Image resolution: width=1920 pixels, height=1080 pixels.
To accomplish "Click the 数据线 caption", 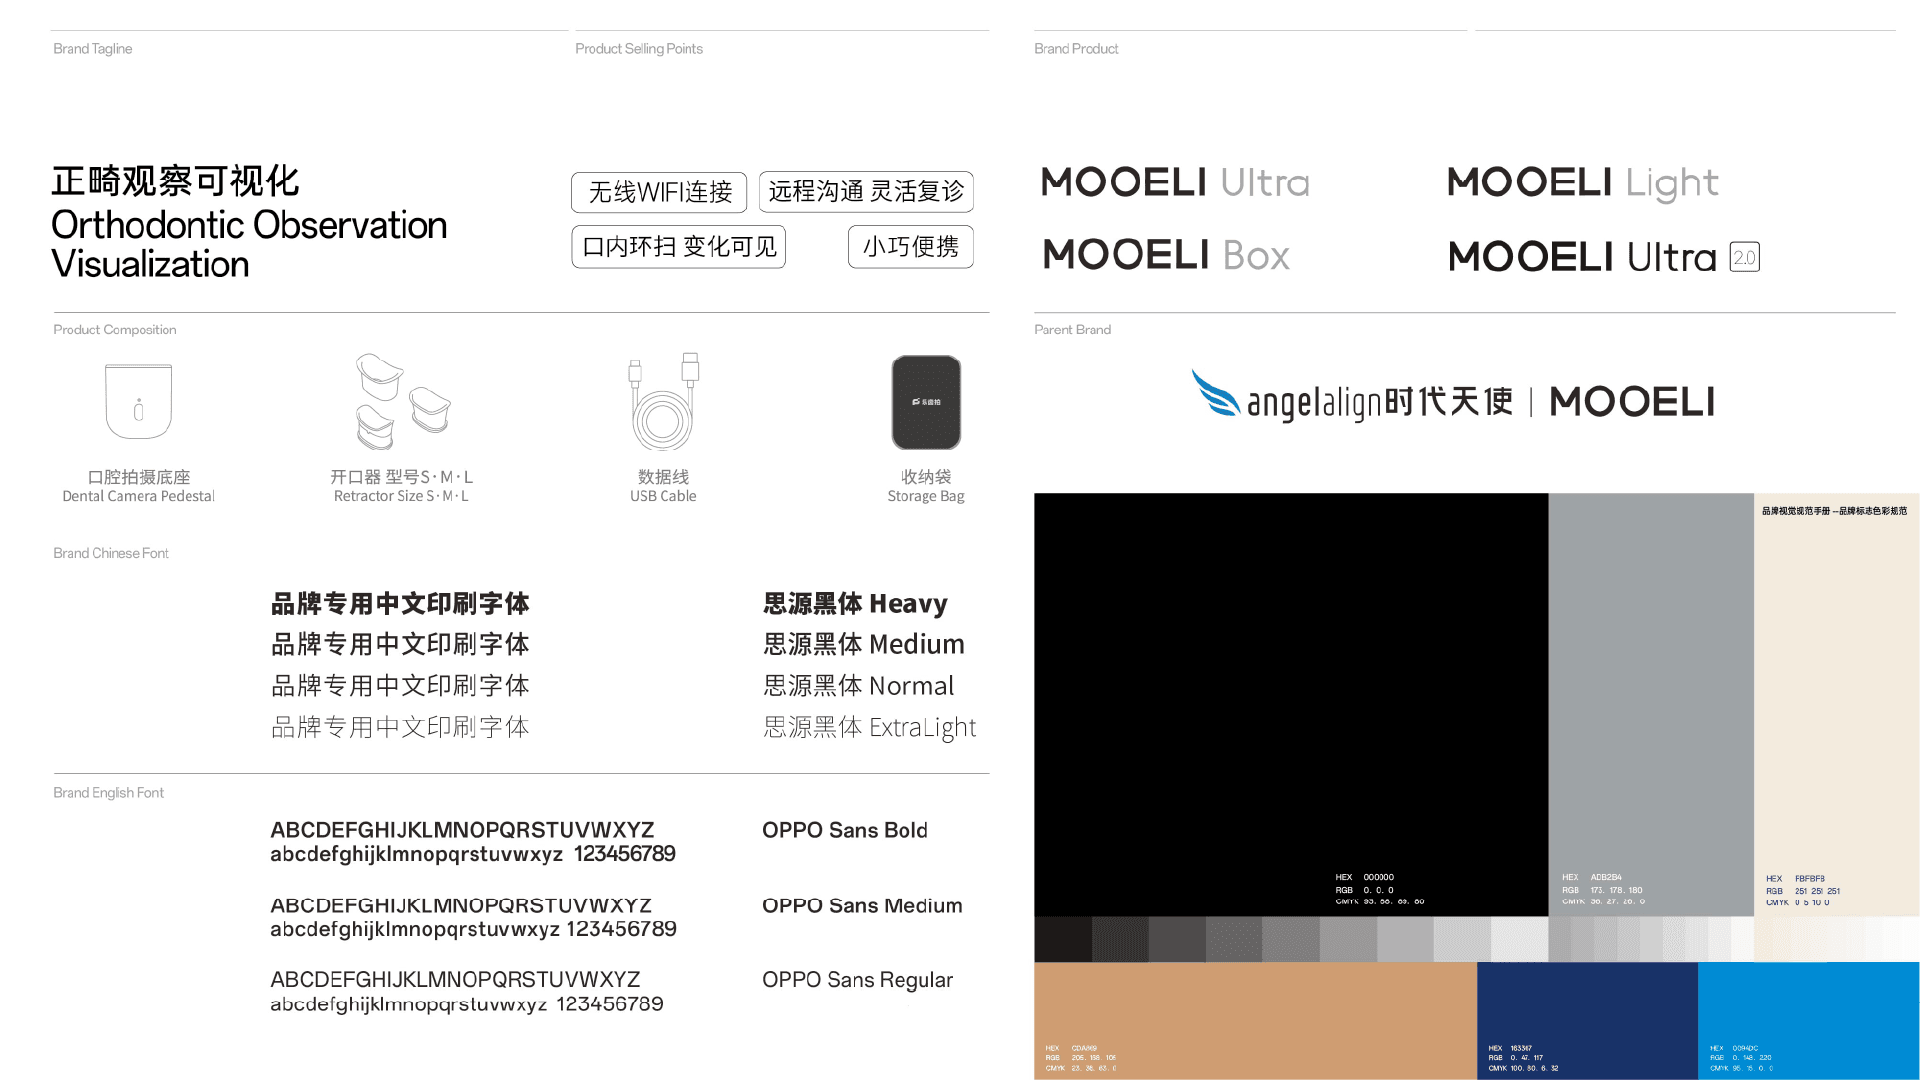I will tap(664, 478).
